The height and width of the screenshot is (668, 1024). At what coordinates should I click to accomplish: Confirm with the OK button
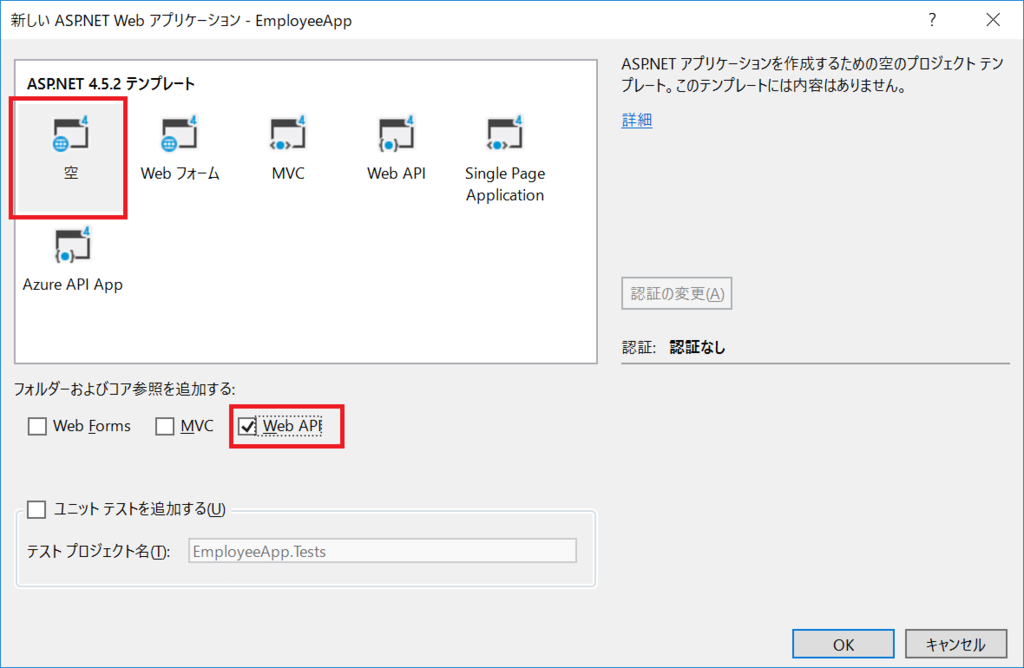pyautogui.click(x=843, y=644)
